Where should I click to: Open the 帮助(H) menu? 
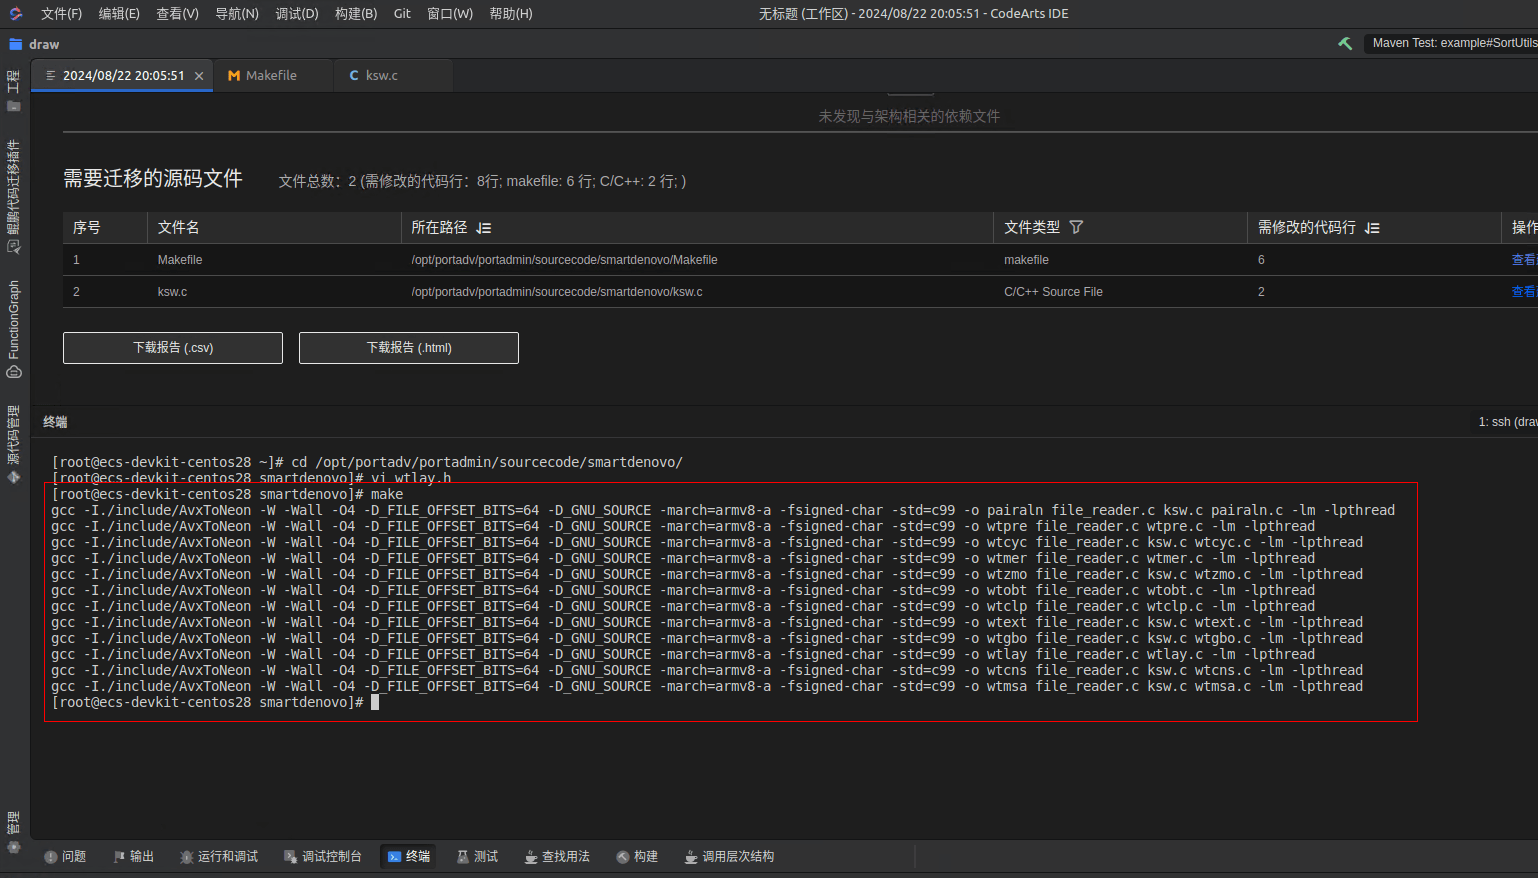[x=511, y=14]
